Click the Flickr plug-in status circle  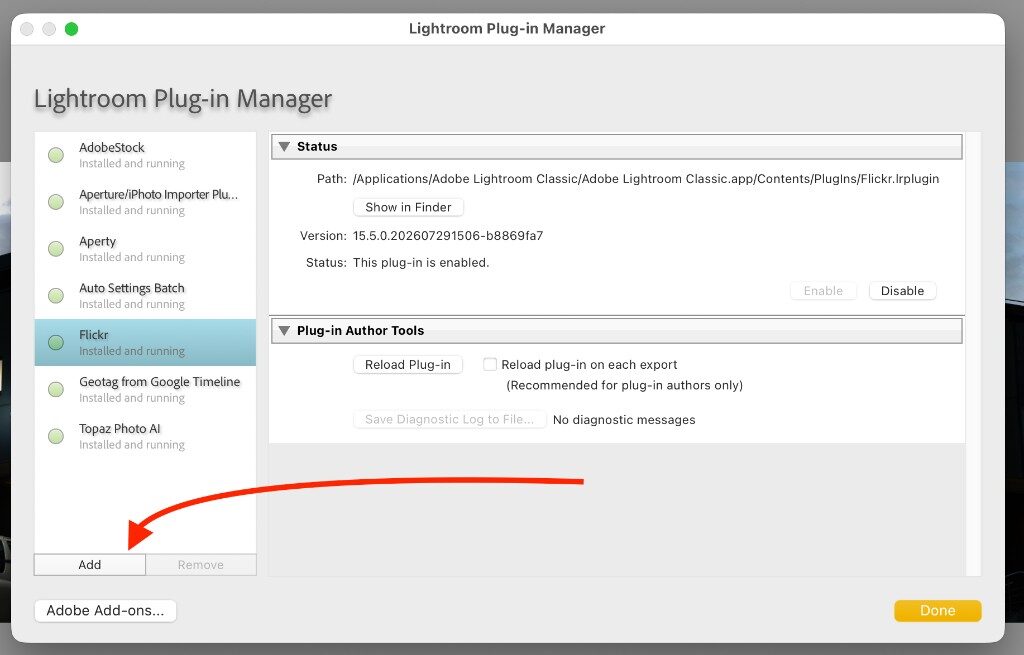point(56,343)
